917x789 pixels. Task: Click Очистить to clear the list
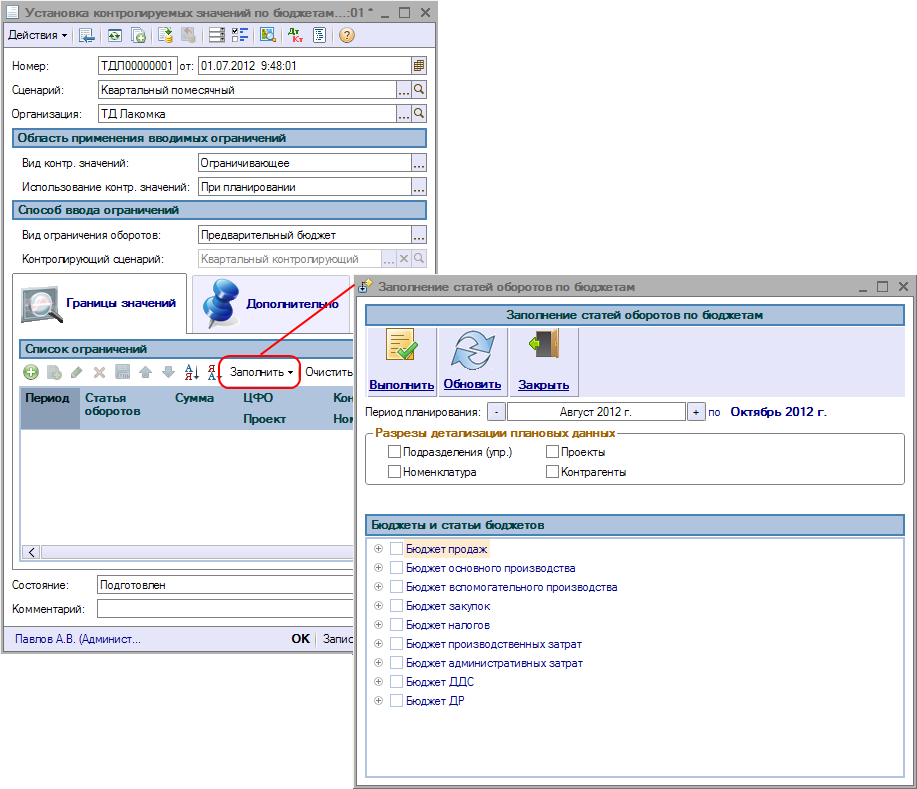pyautogui.click(x=329, y=372)
